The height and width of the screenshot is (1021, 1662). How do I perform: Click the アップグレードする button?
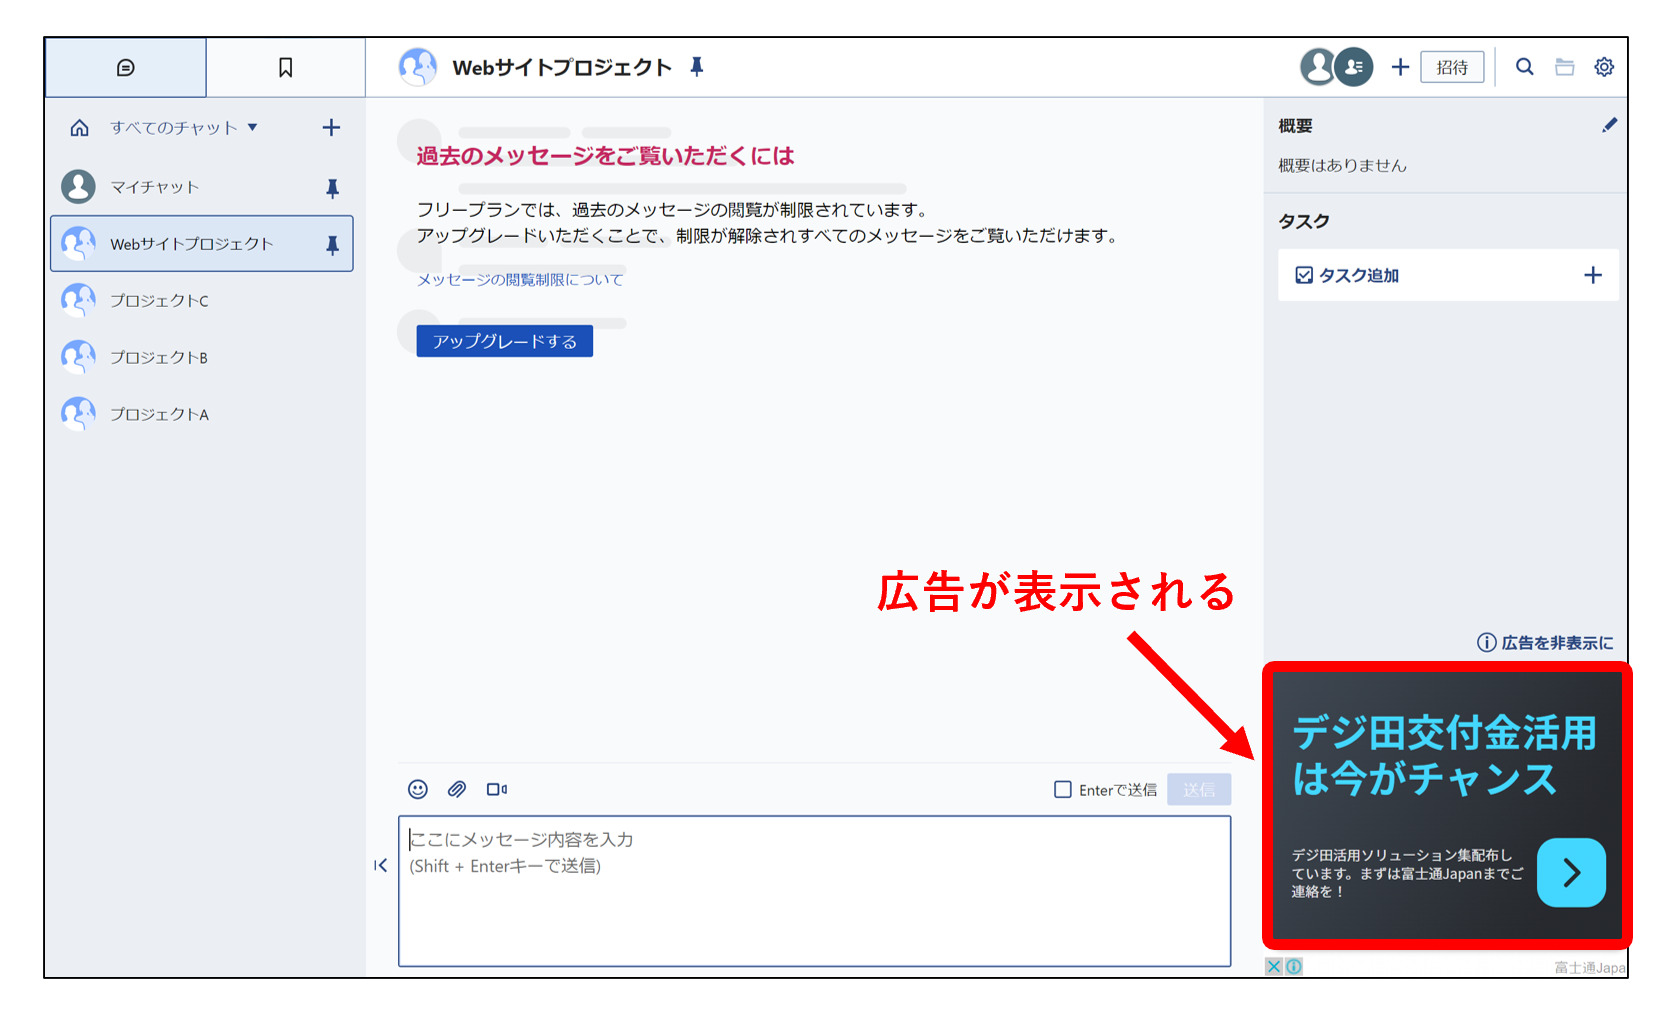point(504,340)
